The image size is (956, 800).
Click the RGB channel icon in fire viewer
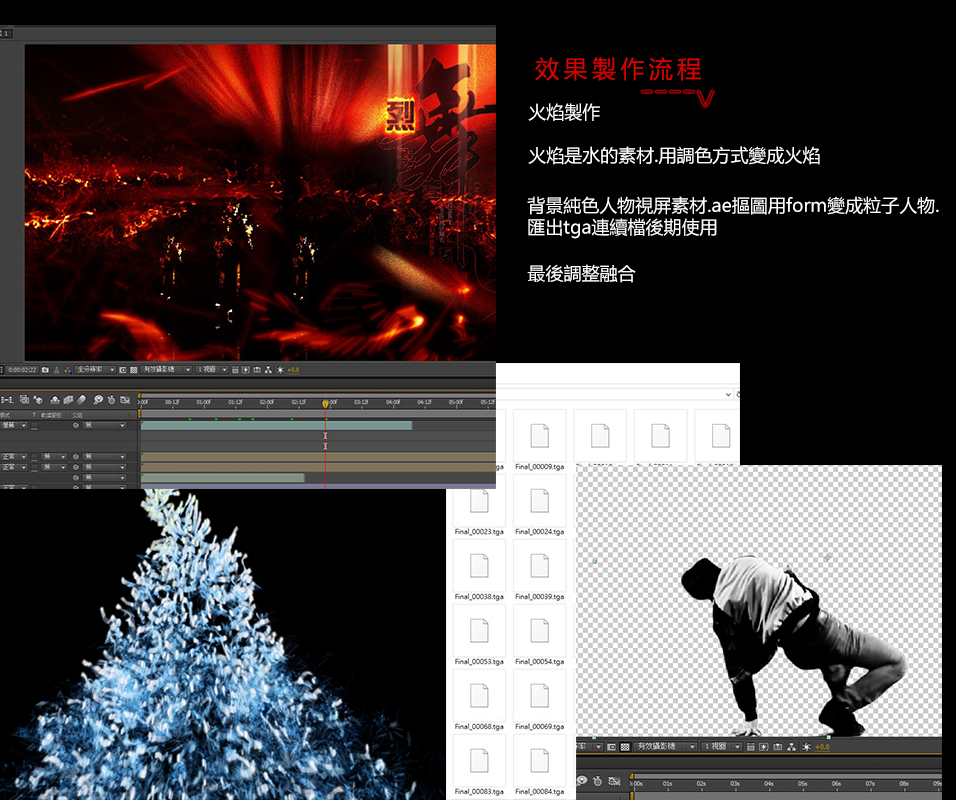[x=68, y=370]
